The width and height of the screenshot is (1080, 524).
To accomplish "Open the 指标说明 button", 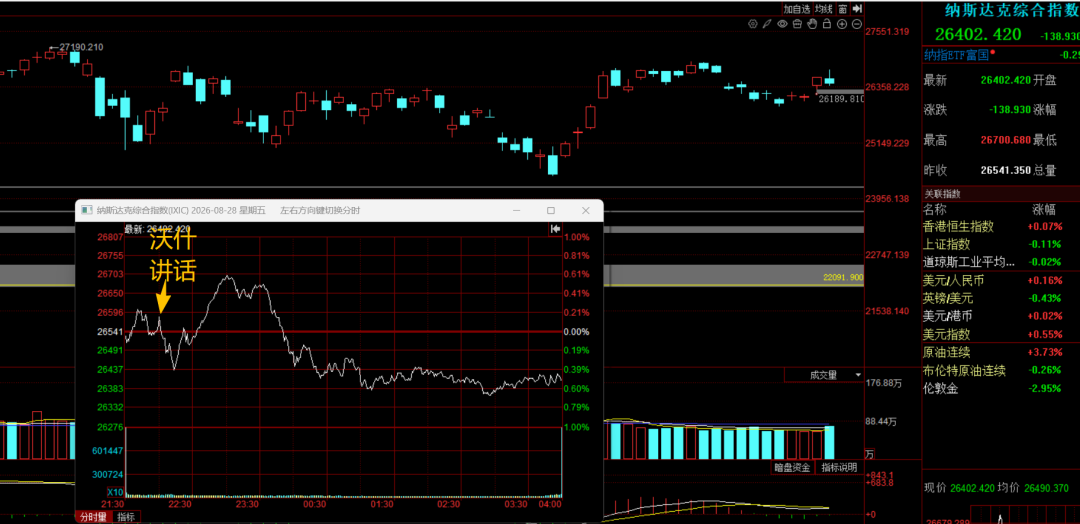I will pos(839,468).
